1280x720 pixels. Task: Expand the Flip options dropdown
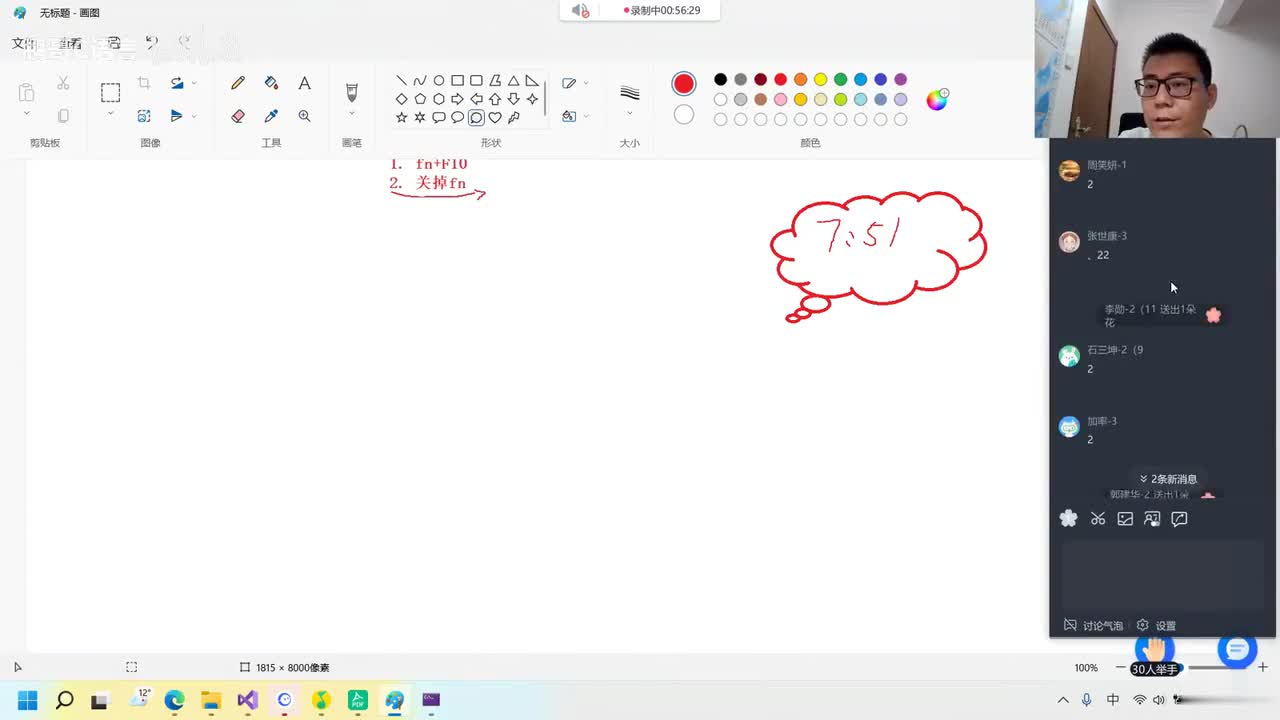pos(194,116)
